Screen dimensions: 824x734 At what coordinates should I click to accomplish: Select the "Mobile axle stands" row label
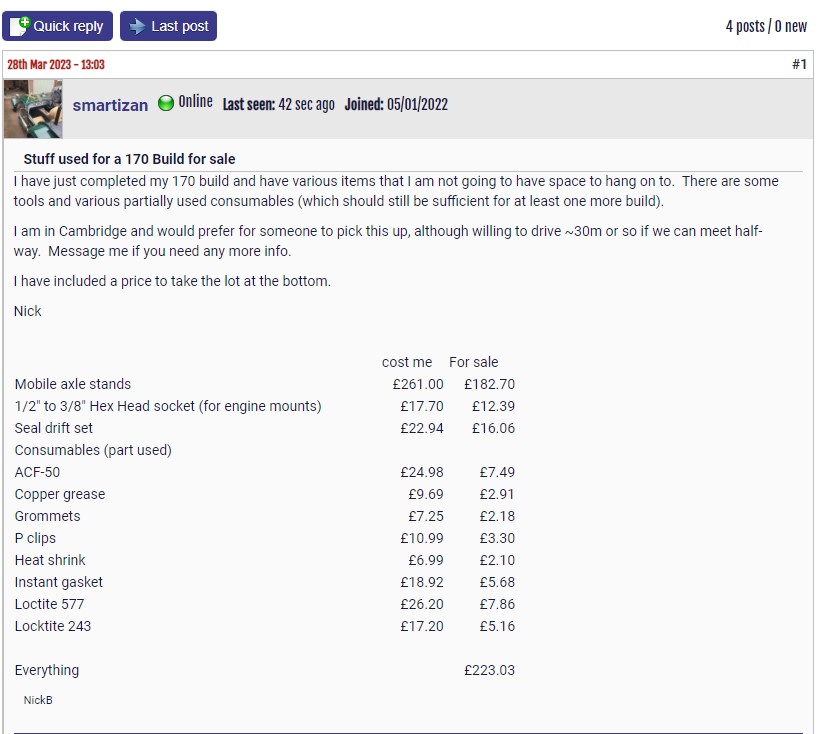pyautogui.click(x=73, y=384)
